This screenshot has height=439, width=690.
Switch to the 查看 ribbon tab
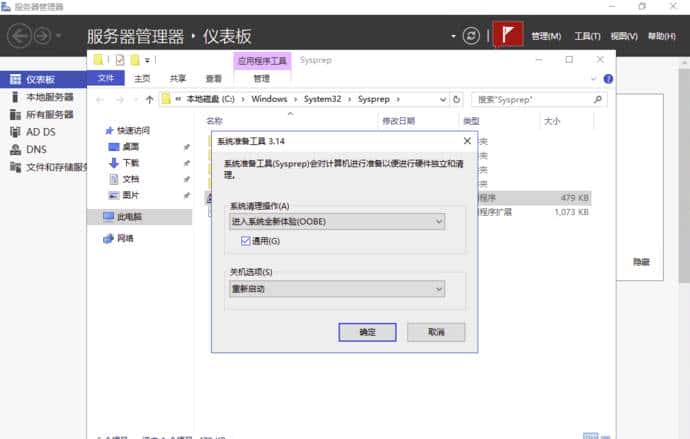coord(213,79)
